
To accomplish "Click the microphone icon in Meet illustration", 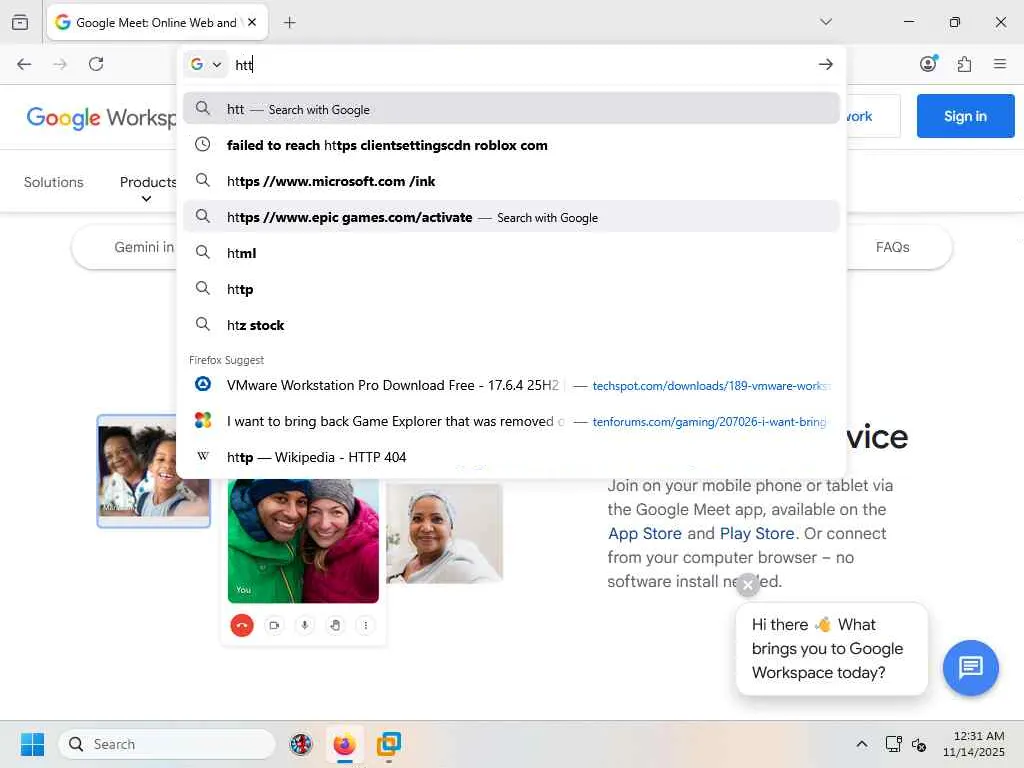I will click(x=304, y=625).
